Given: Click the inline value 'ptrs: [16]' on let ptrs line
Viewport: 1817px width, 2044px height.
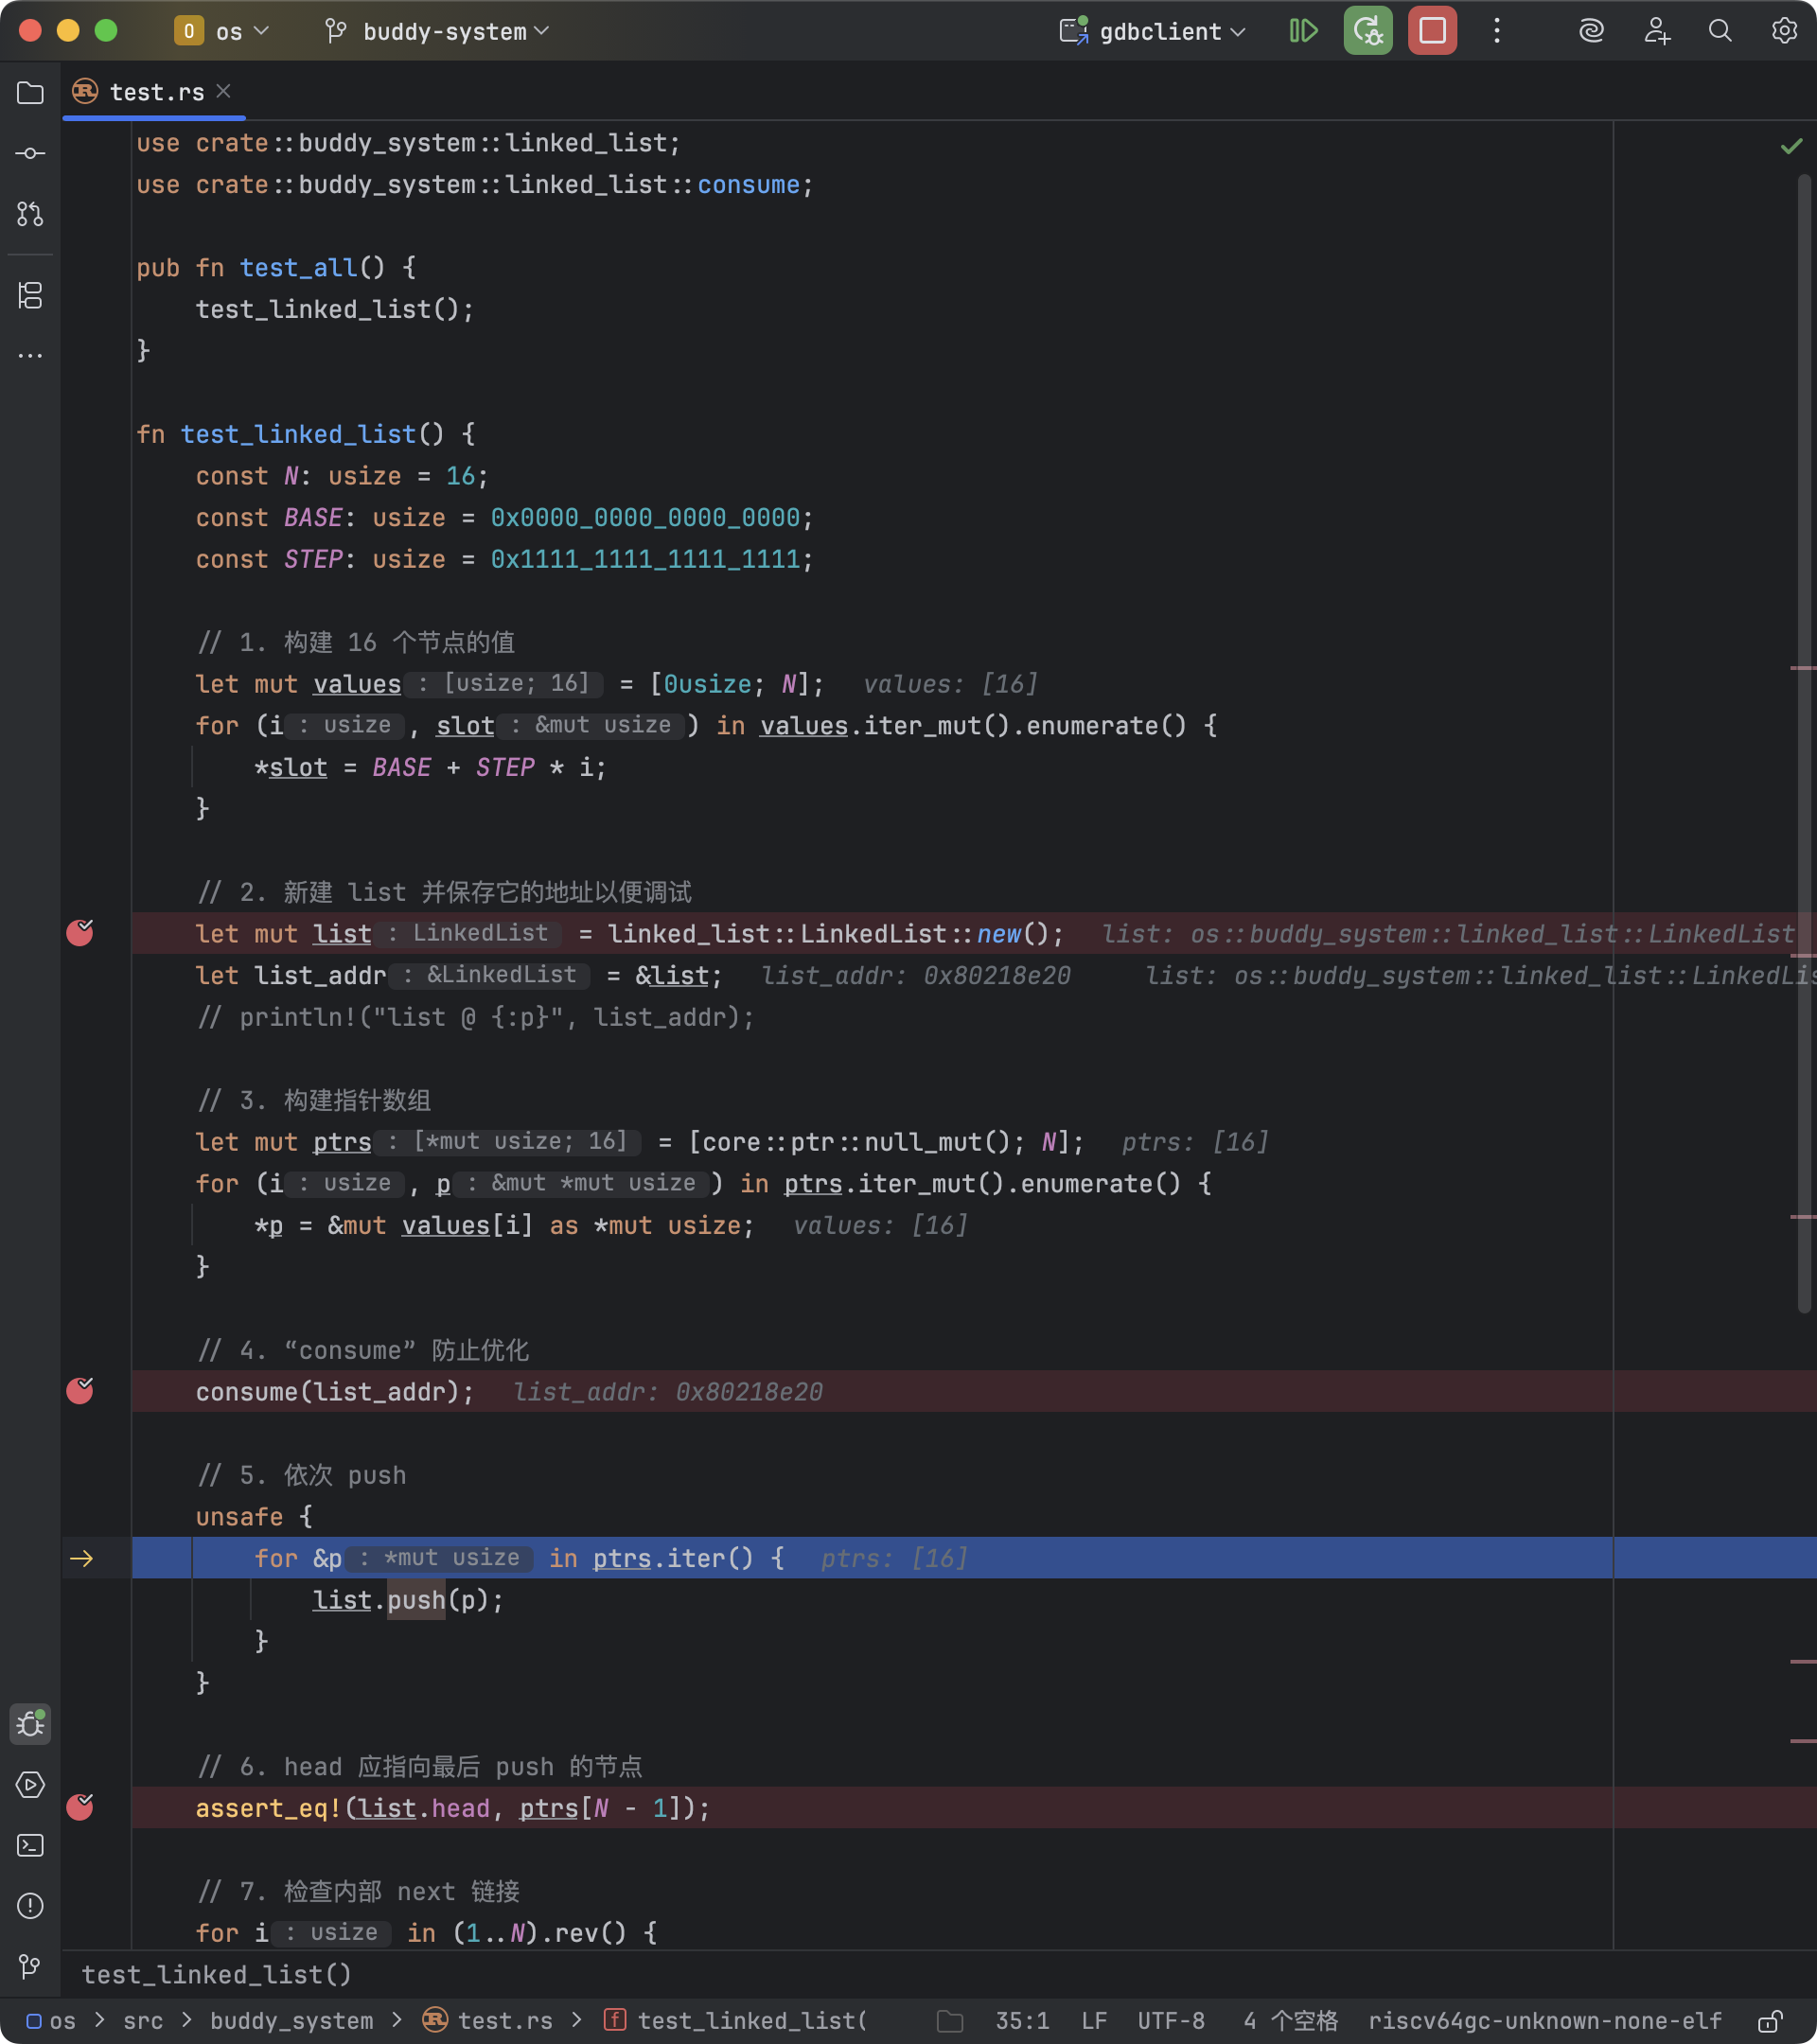Looking at the screenshot, I should pos(1195,1142).
